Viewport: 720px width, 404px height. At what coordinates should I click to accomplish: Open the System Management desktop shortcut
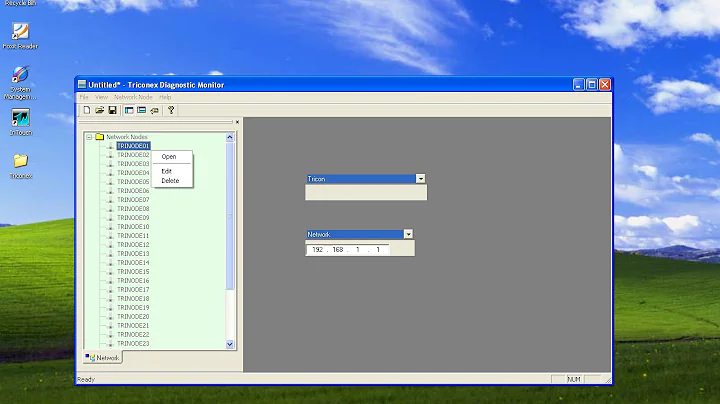pos(20,83)
